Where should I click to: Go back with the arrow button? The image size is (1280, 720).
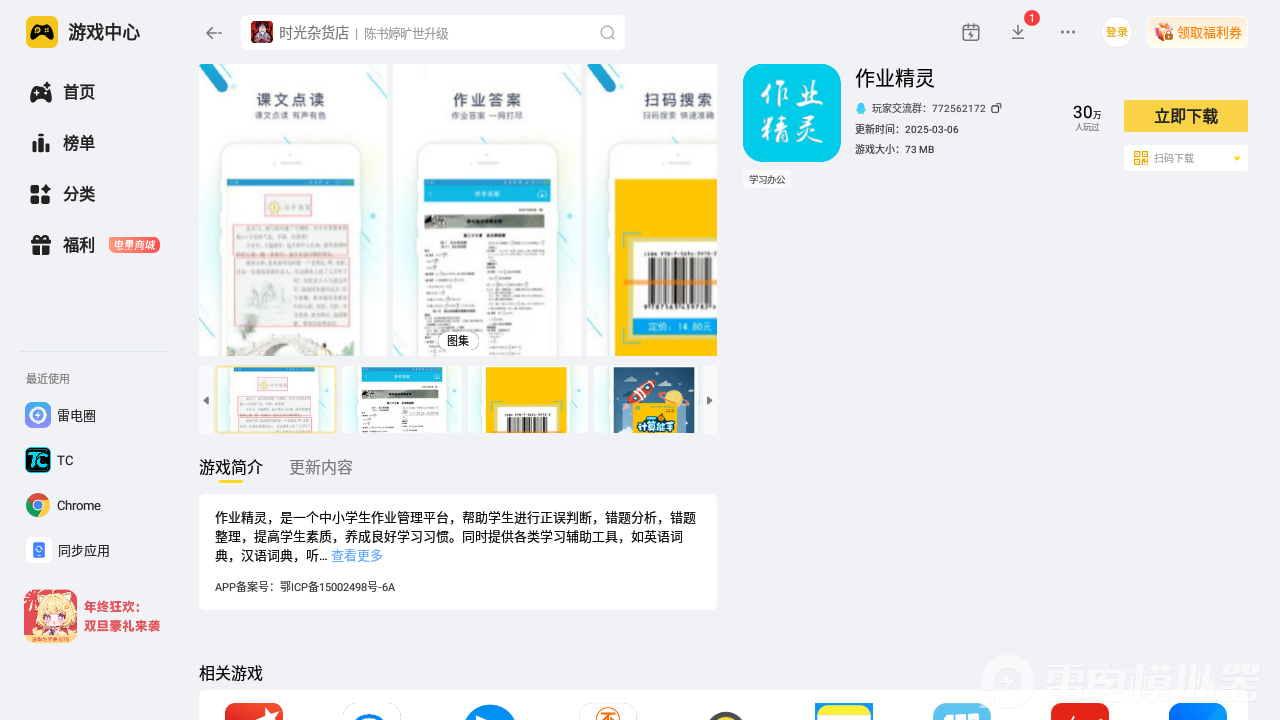point(213,33)
